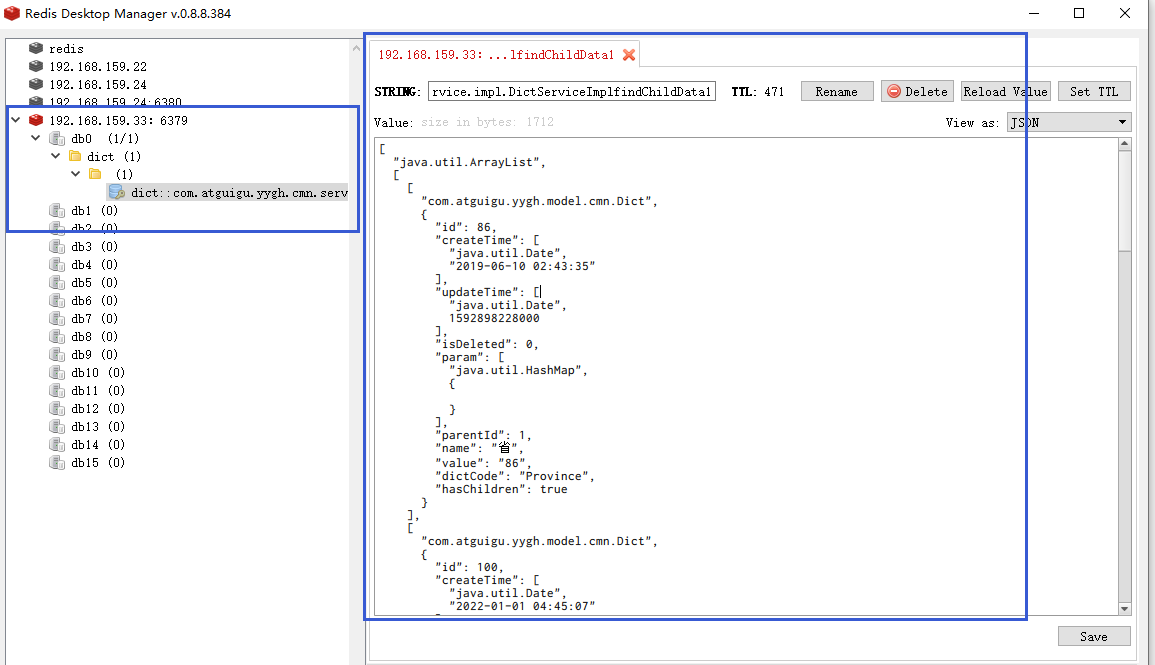Screen dimensions: 1155x665
Task: Click the db10 database icon
Action: pyautogui.click(x=57, y=373)
